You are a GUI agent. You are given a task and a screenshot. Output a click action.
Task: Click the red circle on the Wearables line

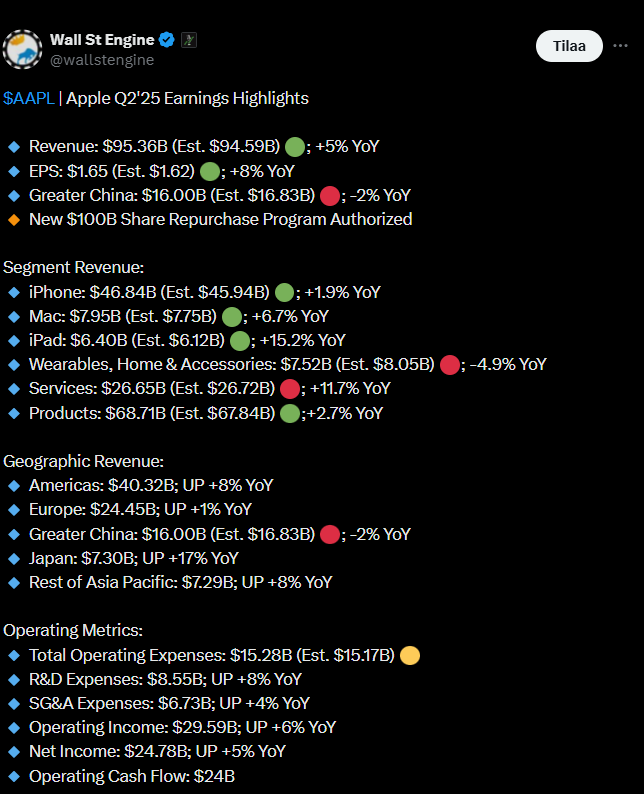point(448,365)
